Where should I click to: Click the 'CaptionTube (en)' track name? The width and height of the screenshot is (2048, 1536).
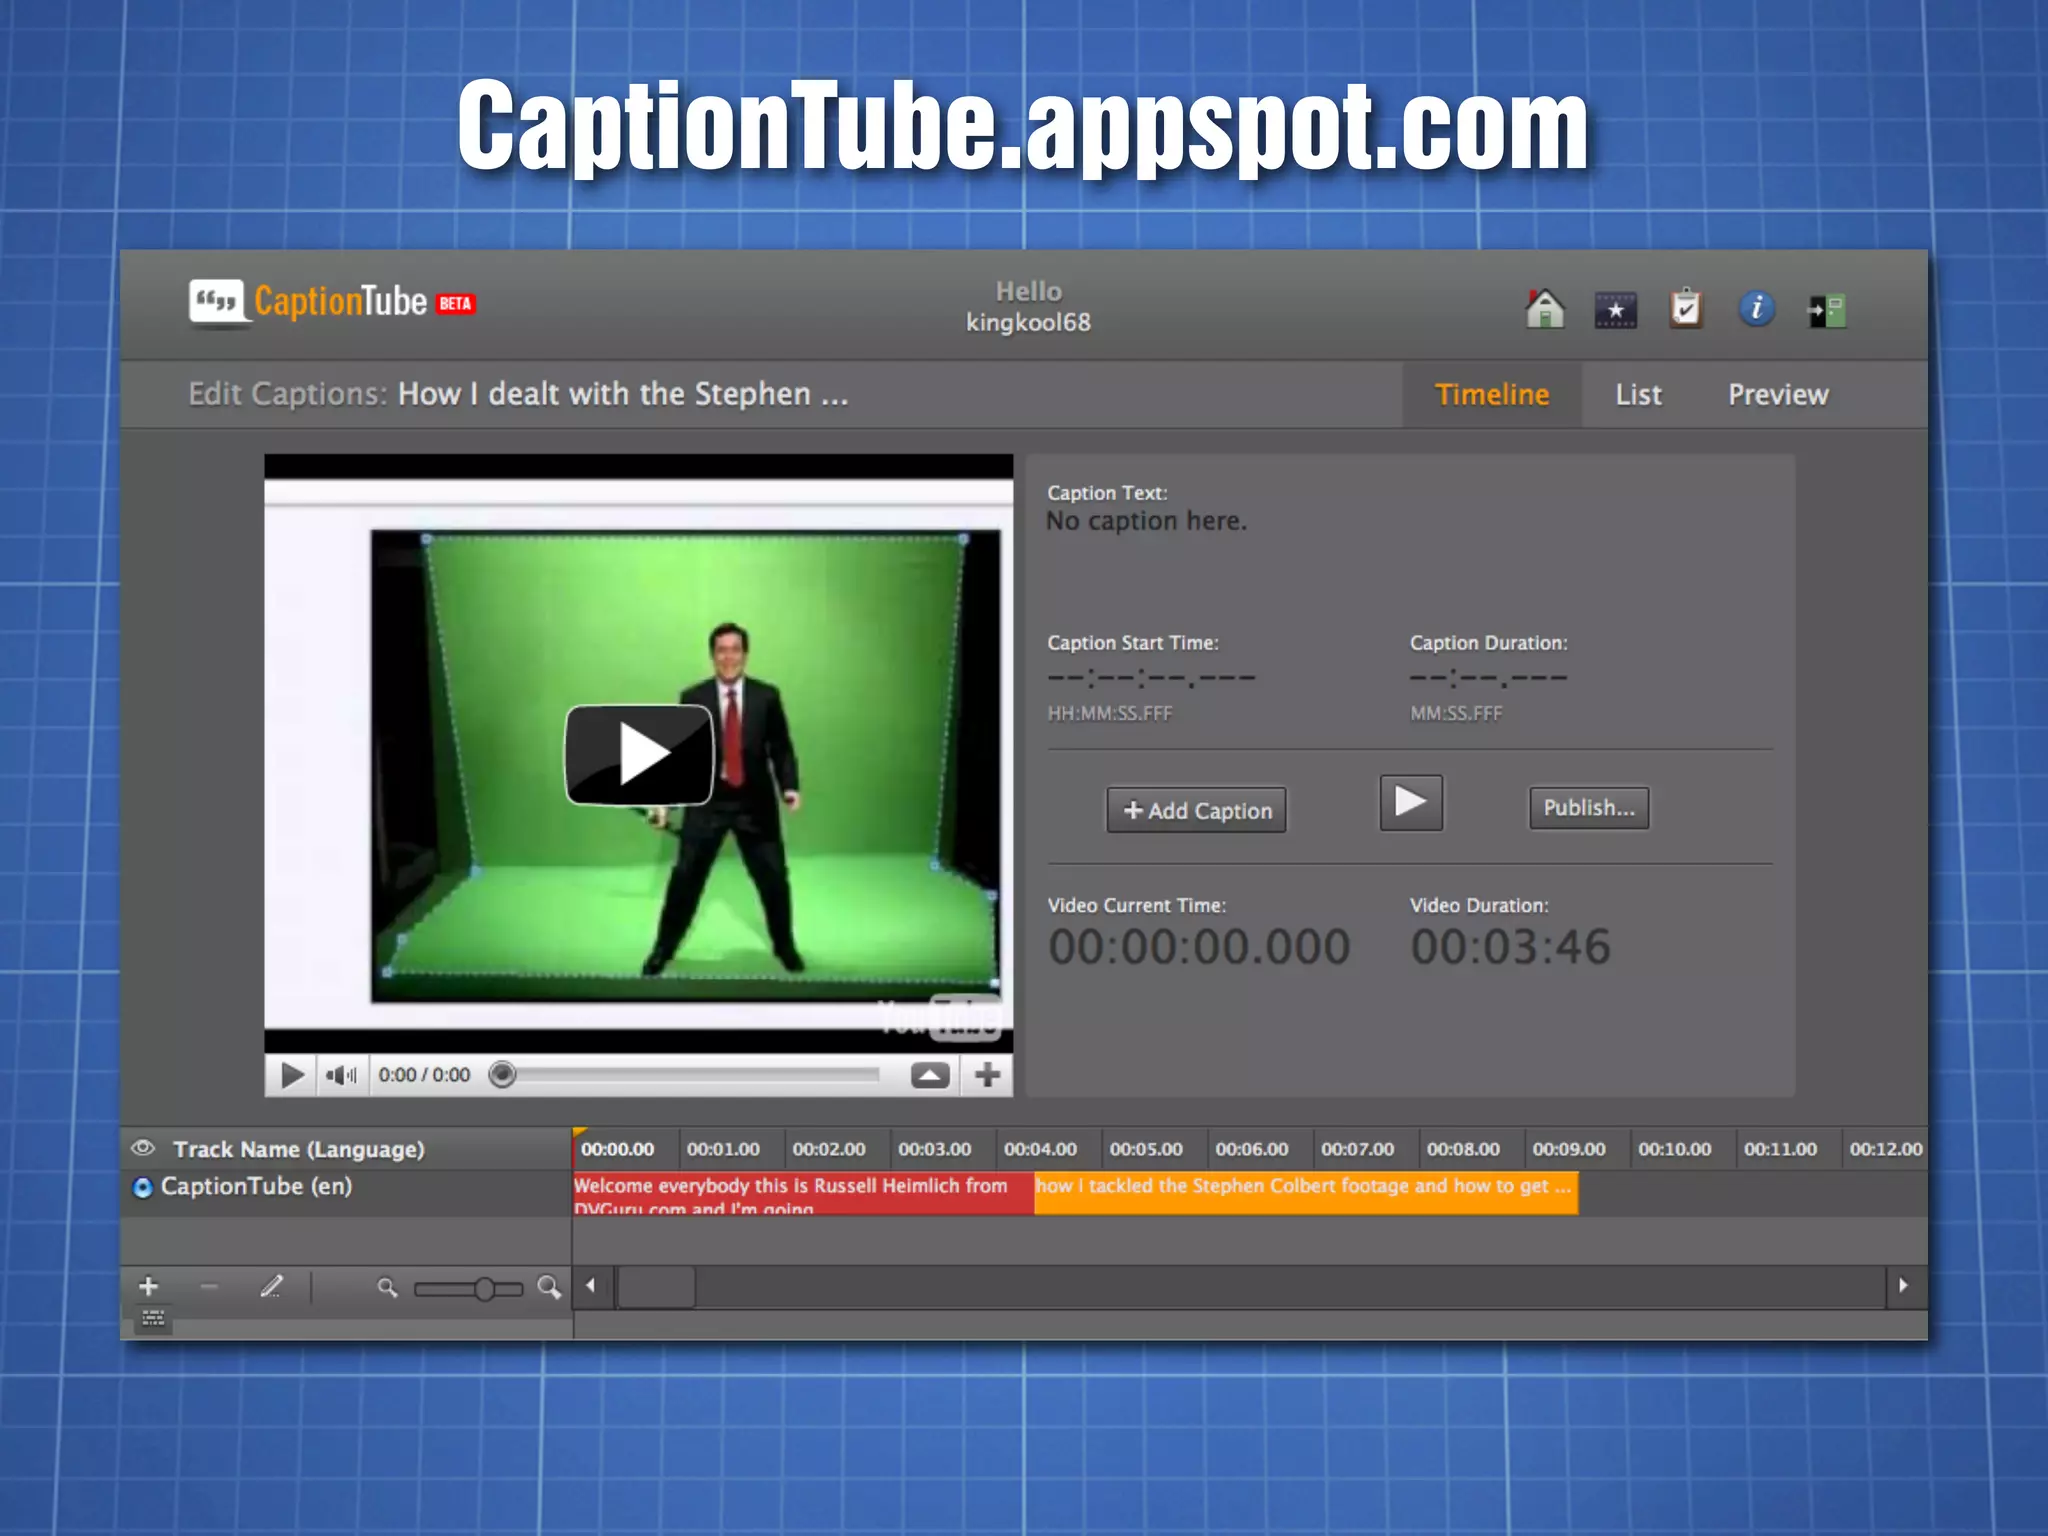pyautogui.click(x=256, y=1186)
